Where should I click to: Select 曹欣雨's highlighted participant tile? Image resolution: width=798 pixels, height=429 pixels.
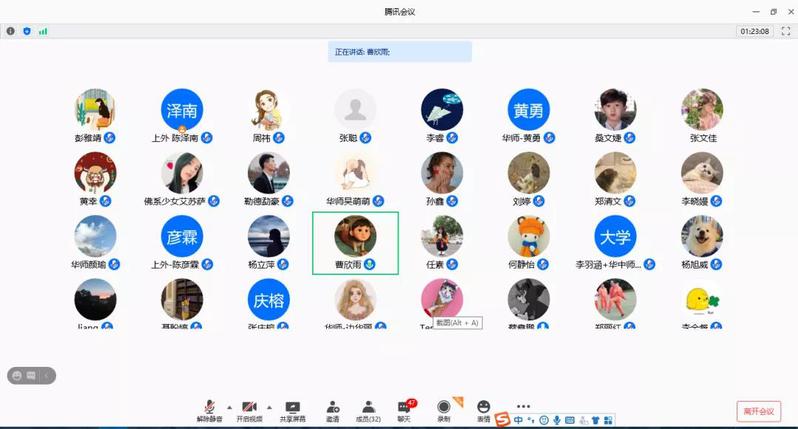355,242
